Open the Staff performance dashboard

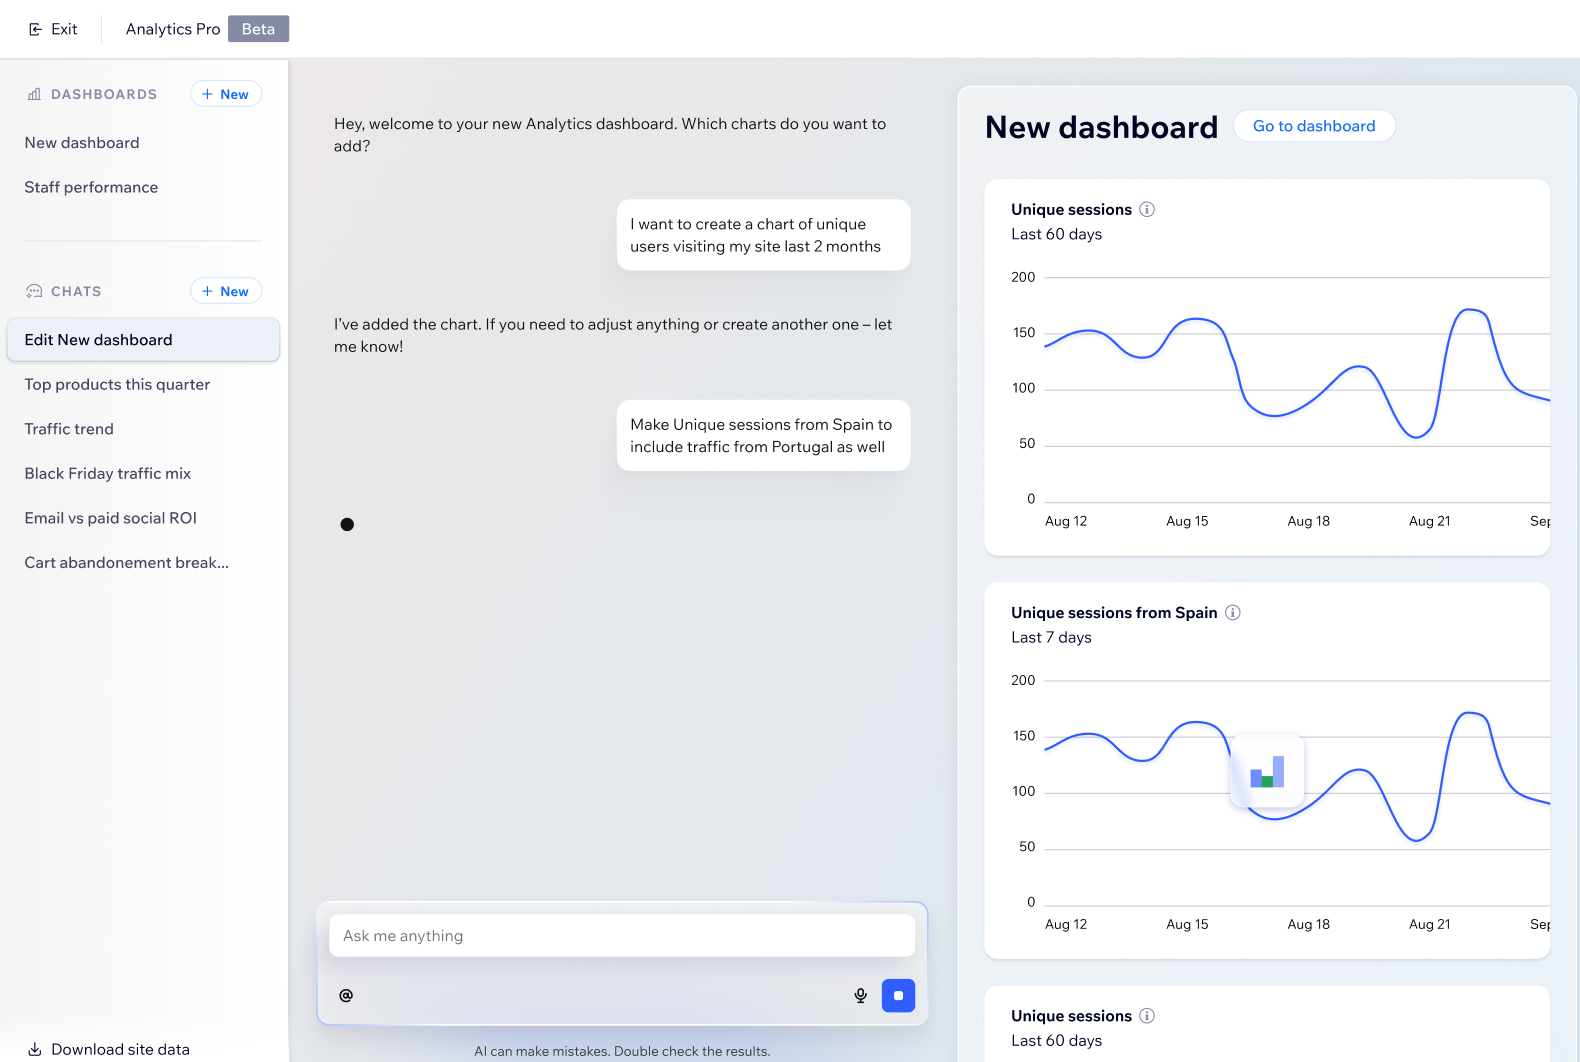pyautogui.click(x=91, y=187)
